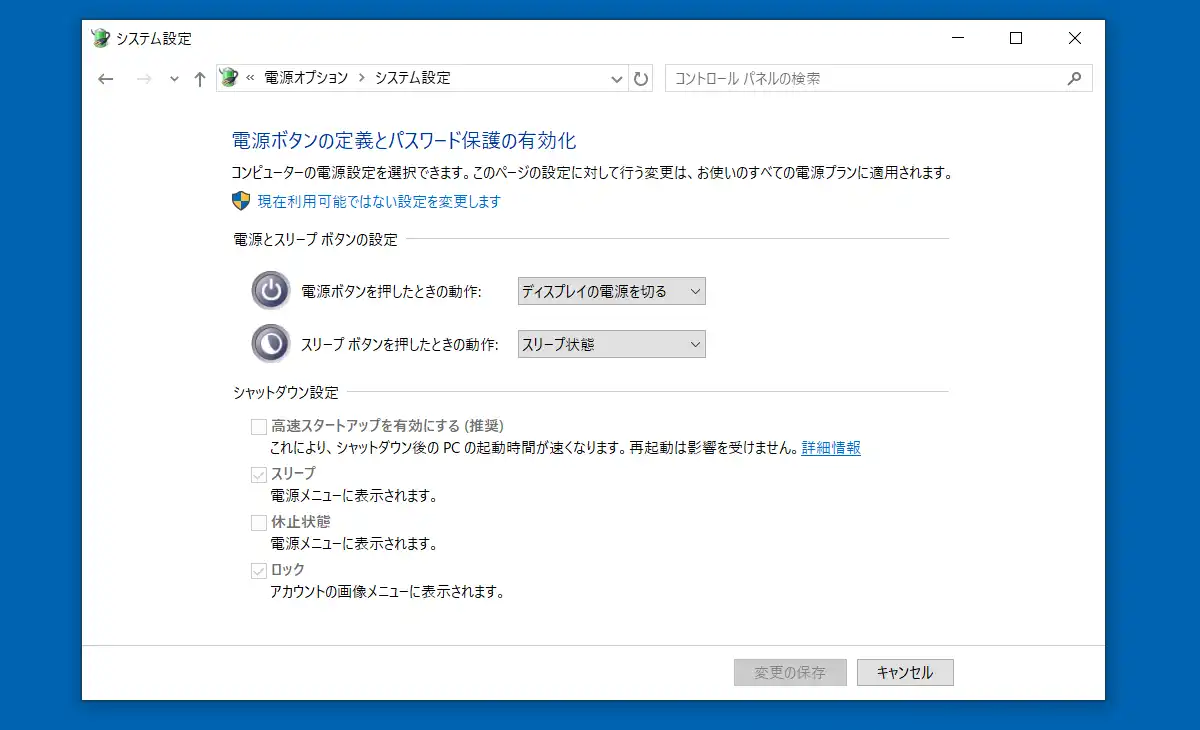Image resolution: width=1200 pixels, height=730 pixels.
Task: Click the forward navigation arrow
Action: 144,79
